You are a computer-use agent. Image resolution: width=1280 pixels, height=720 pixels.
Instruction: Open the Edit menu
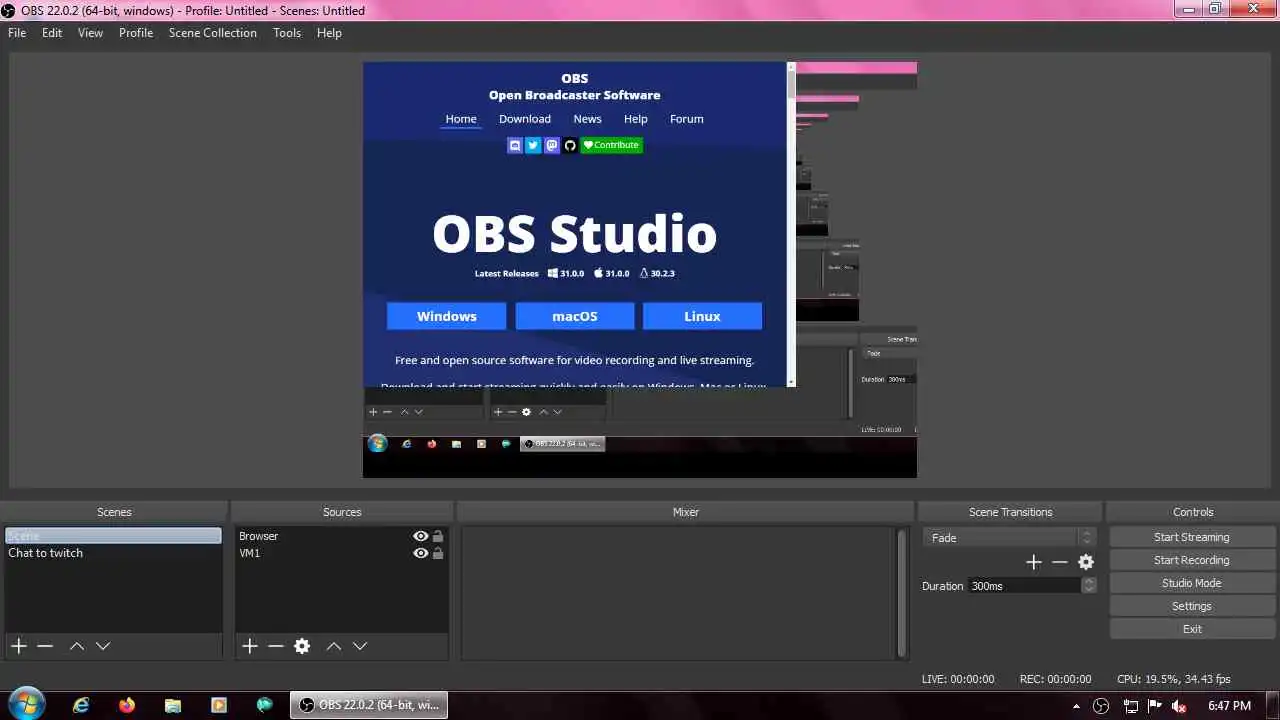tap(52, 33)
